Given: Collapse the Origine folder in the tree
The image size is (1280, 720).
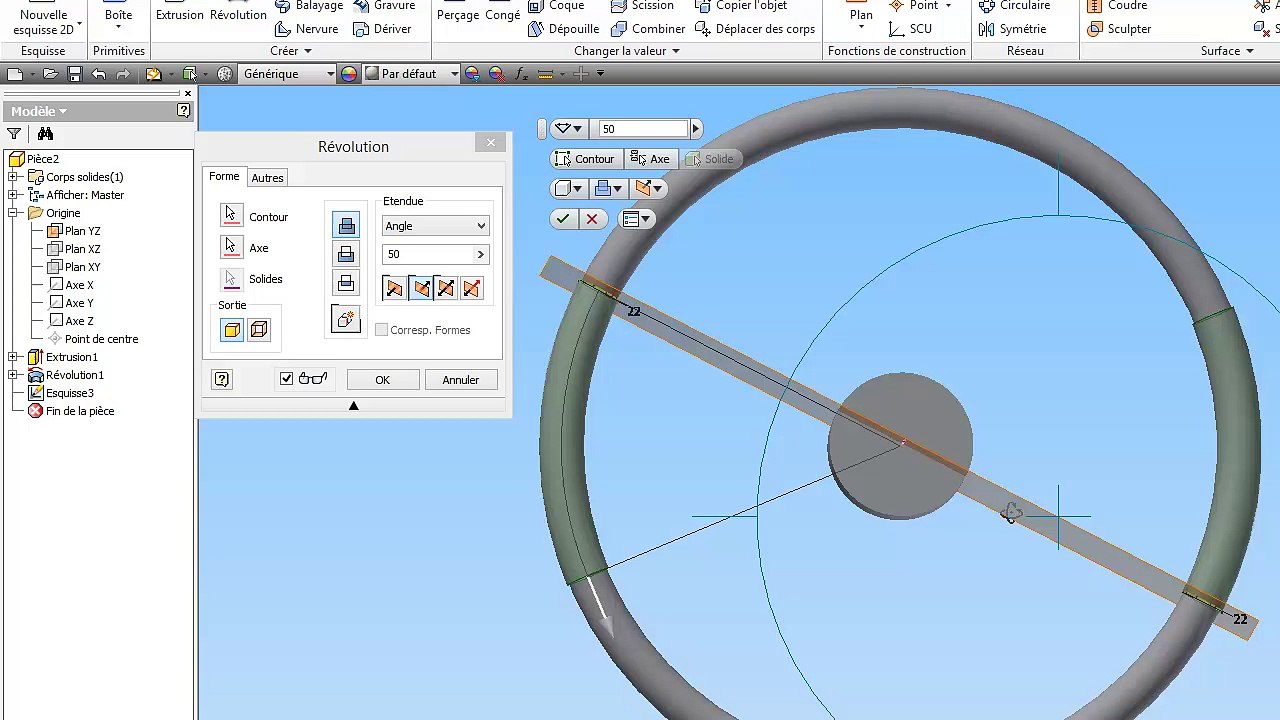Looking at the screenshot, I should (14, 213).
